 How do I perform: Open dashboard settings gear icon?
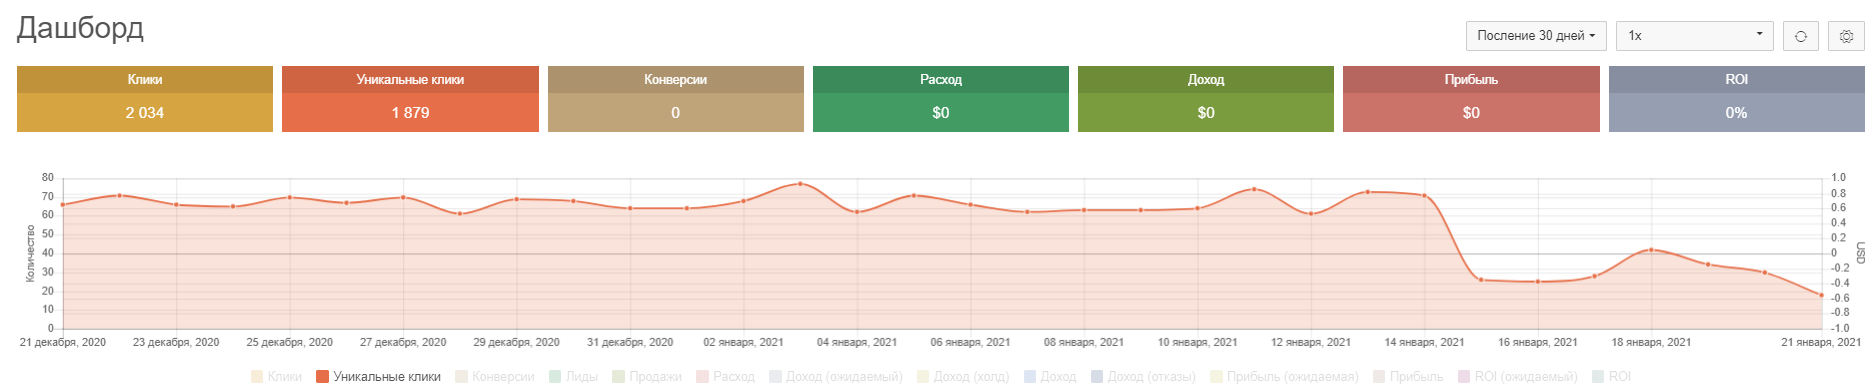(1846, 36)
